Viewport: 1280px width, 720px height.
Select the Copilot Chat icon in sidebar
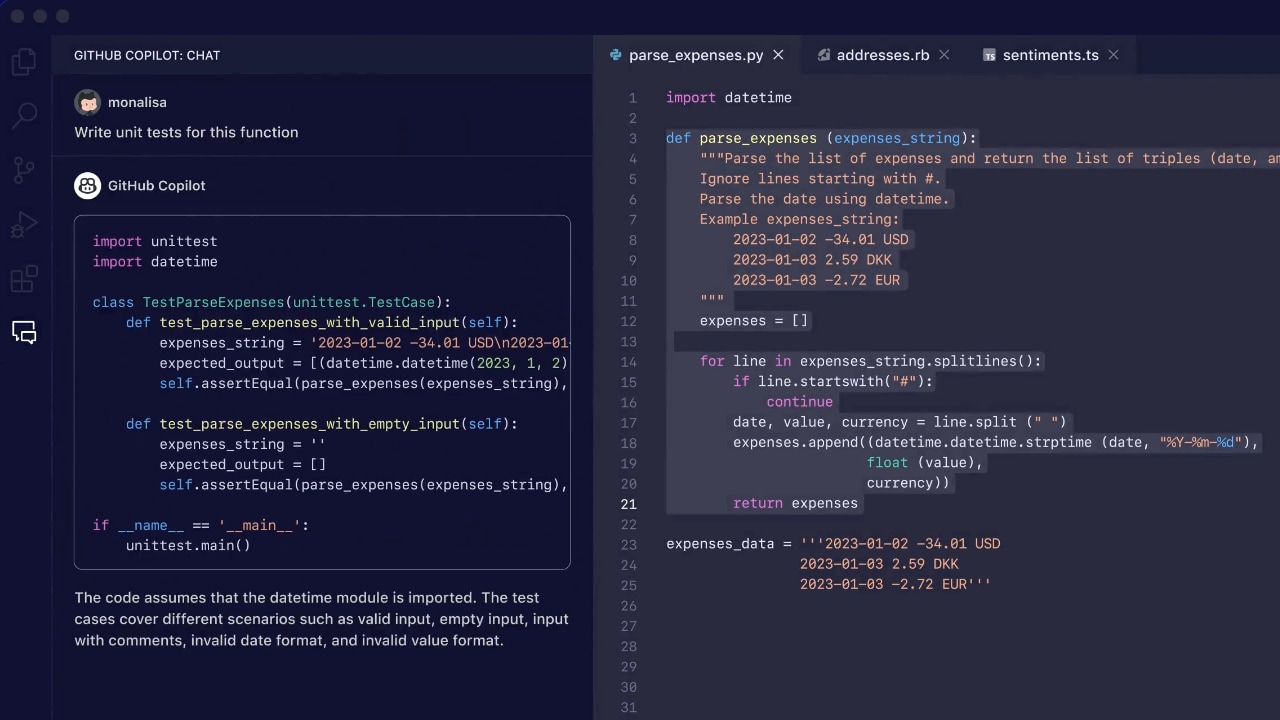24,332
